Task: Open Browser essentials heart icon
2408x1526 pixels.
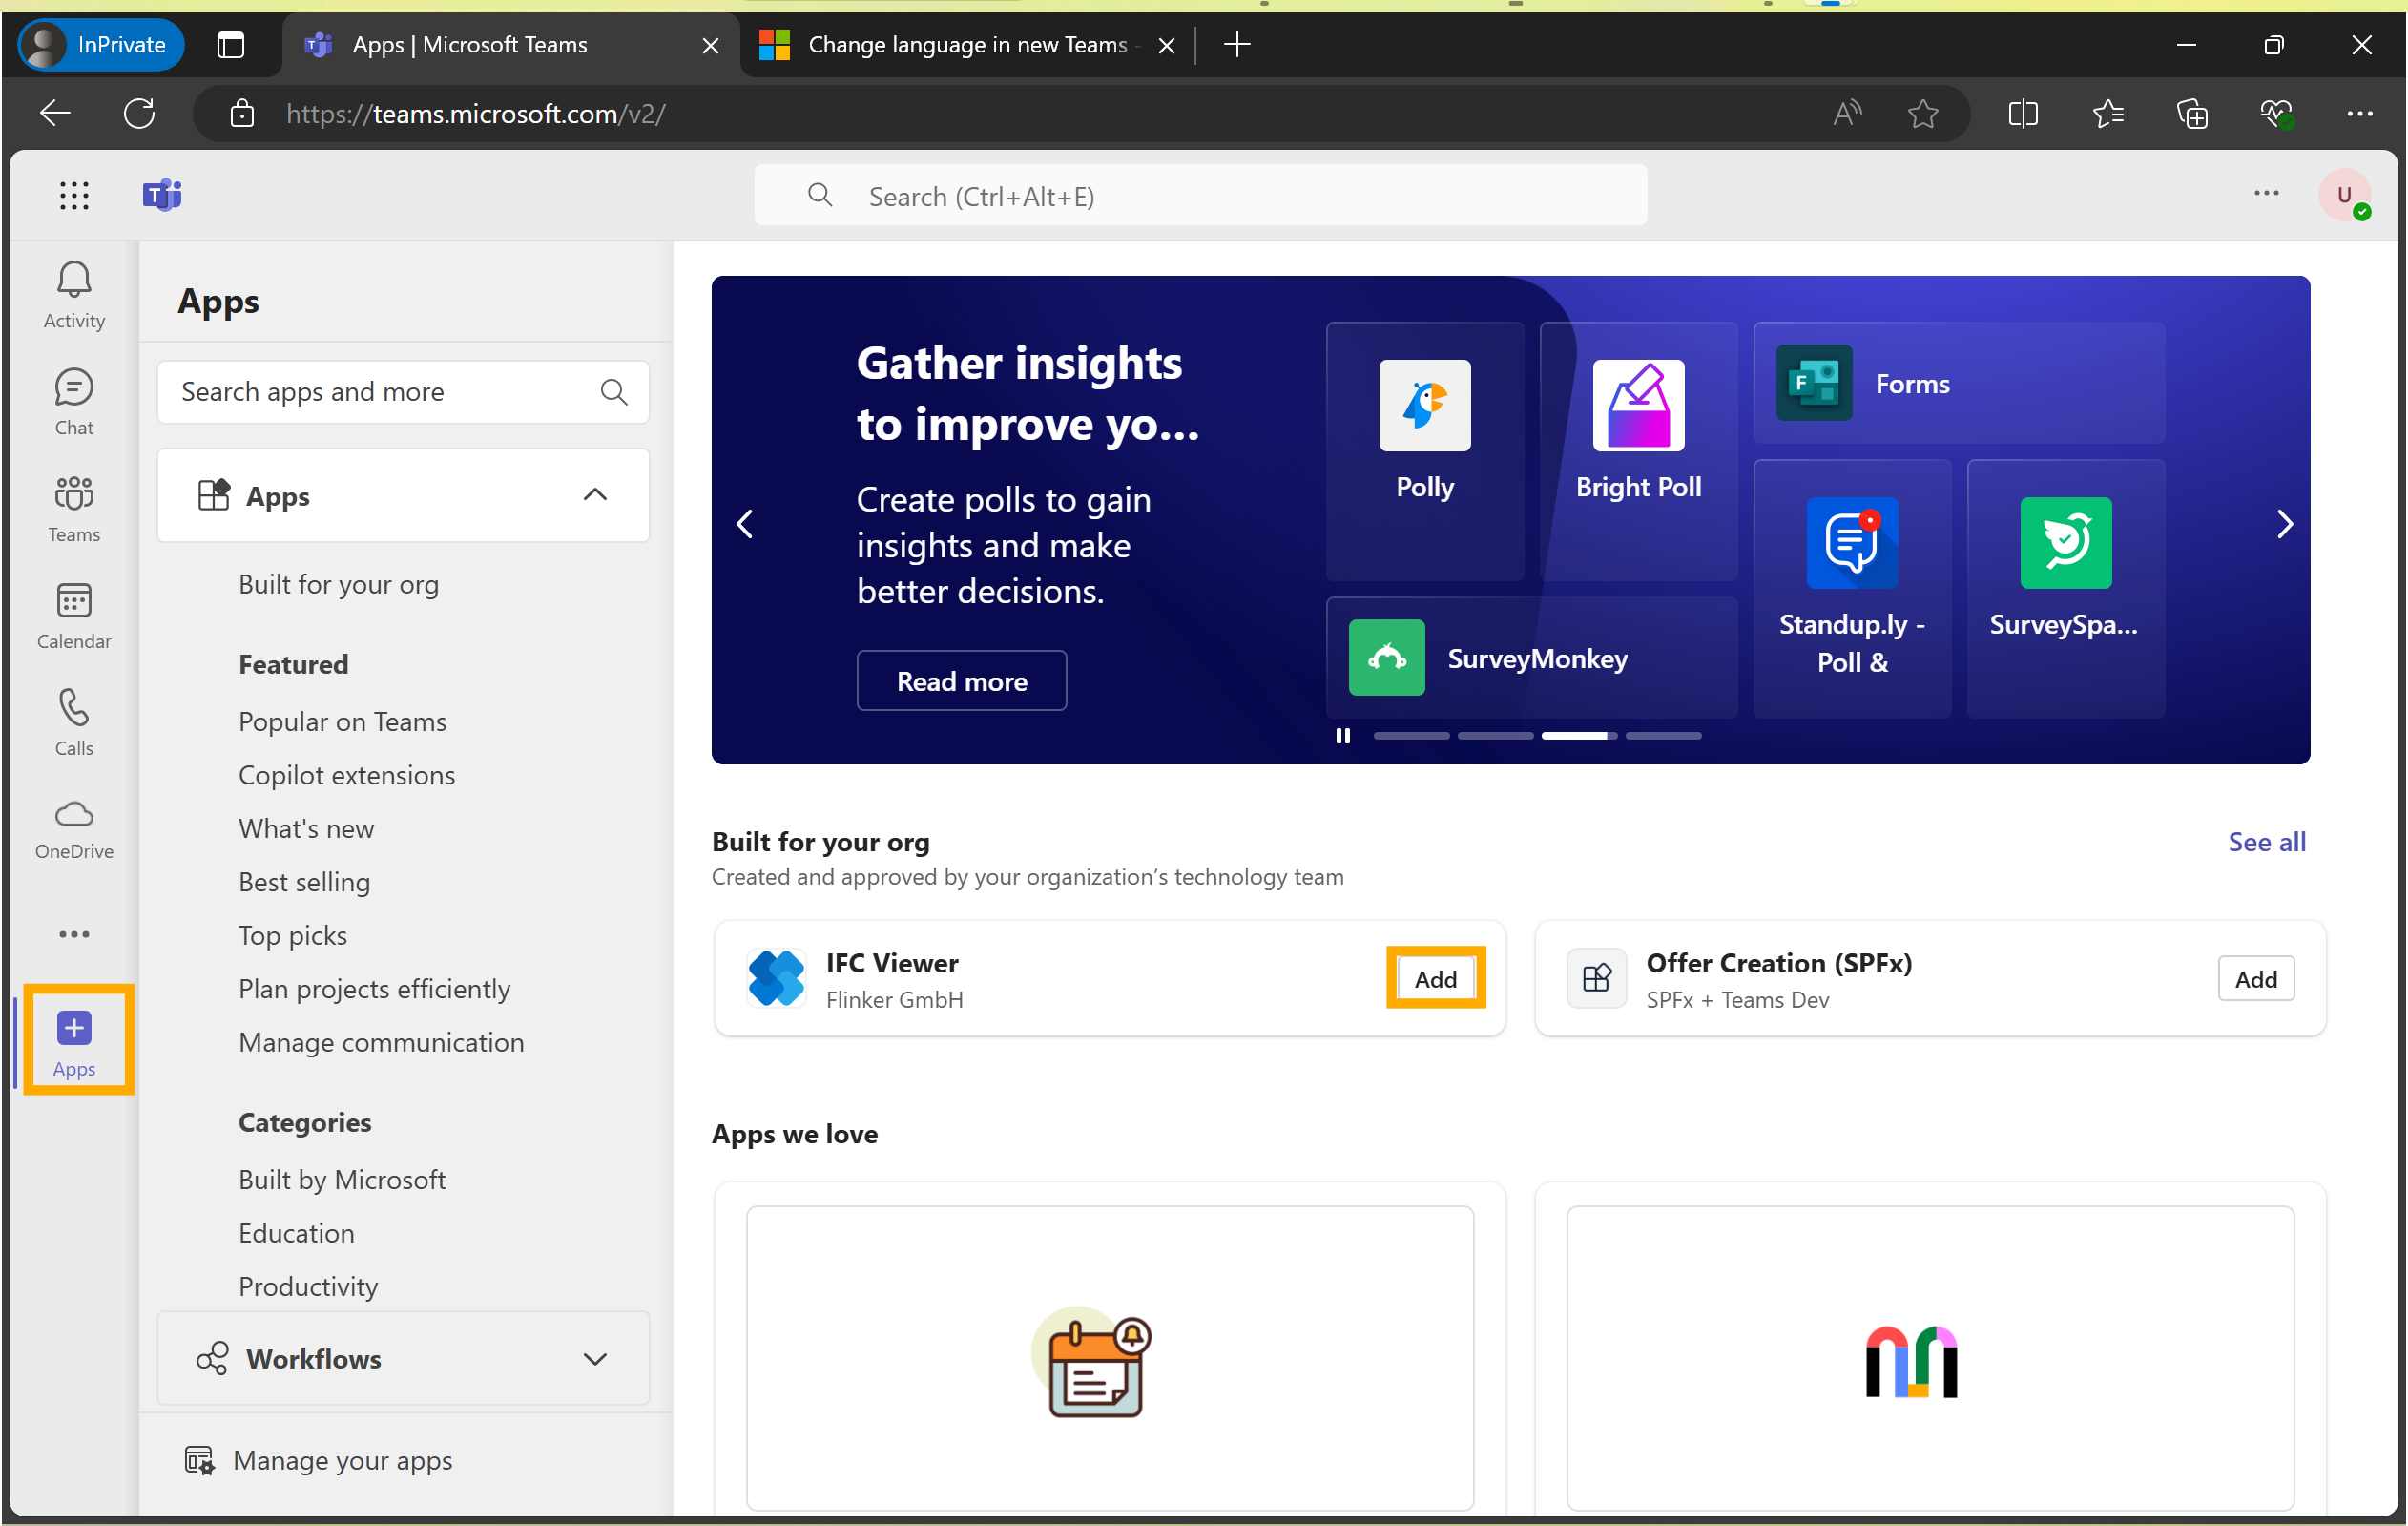Action: click(x=2277, y=113)
